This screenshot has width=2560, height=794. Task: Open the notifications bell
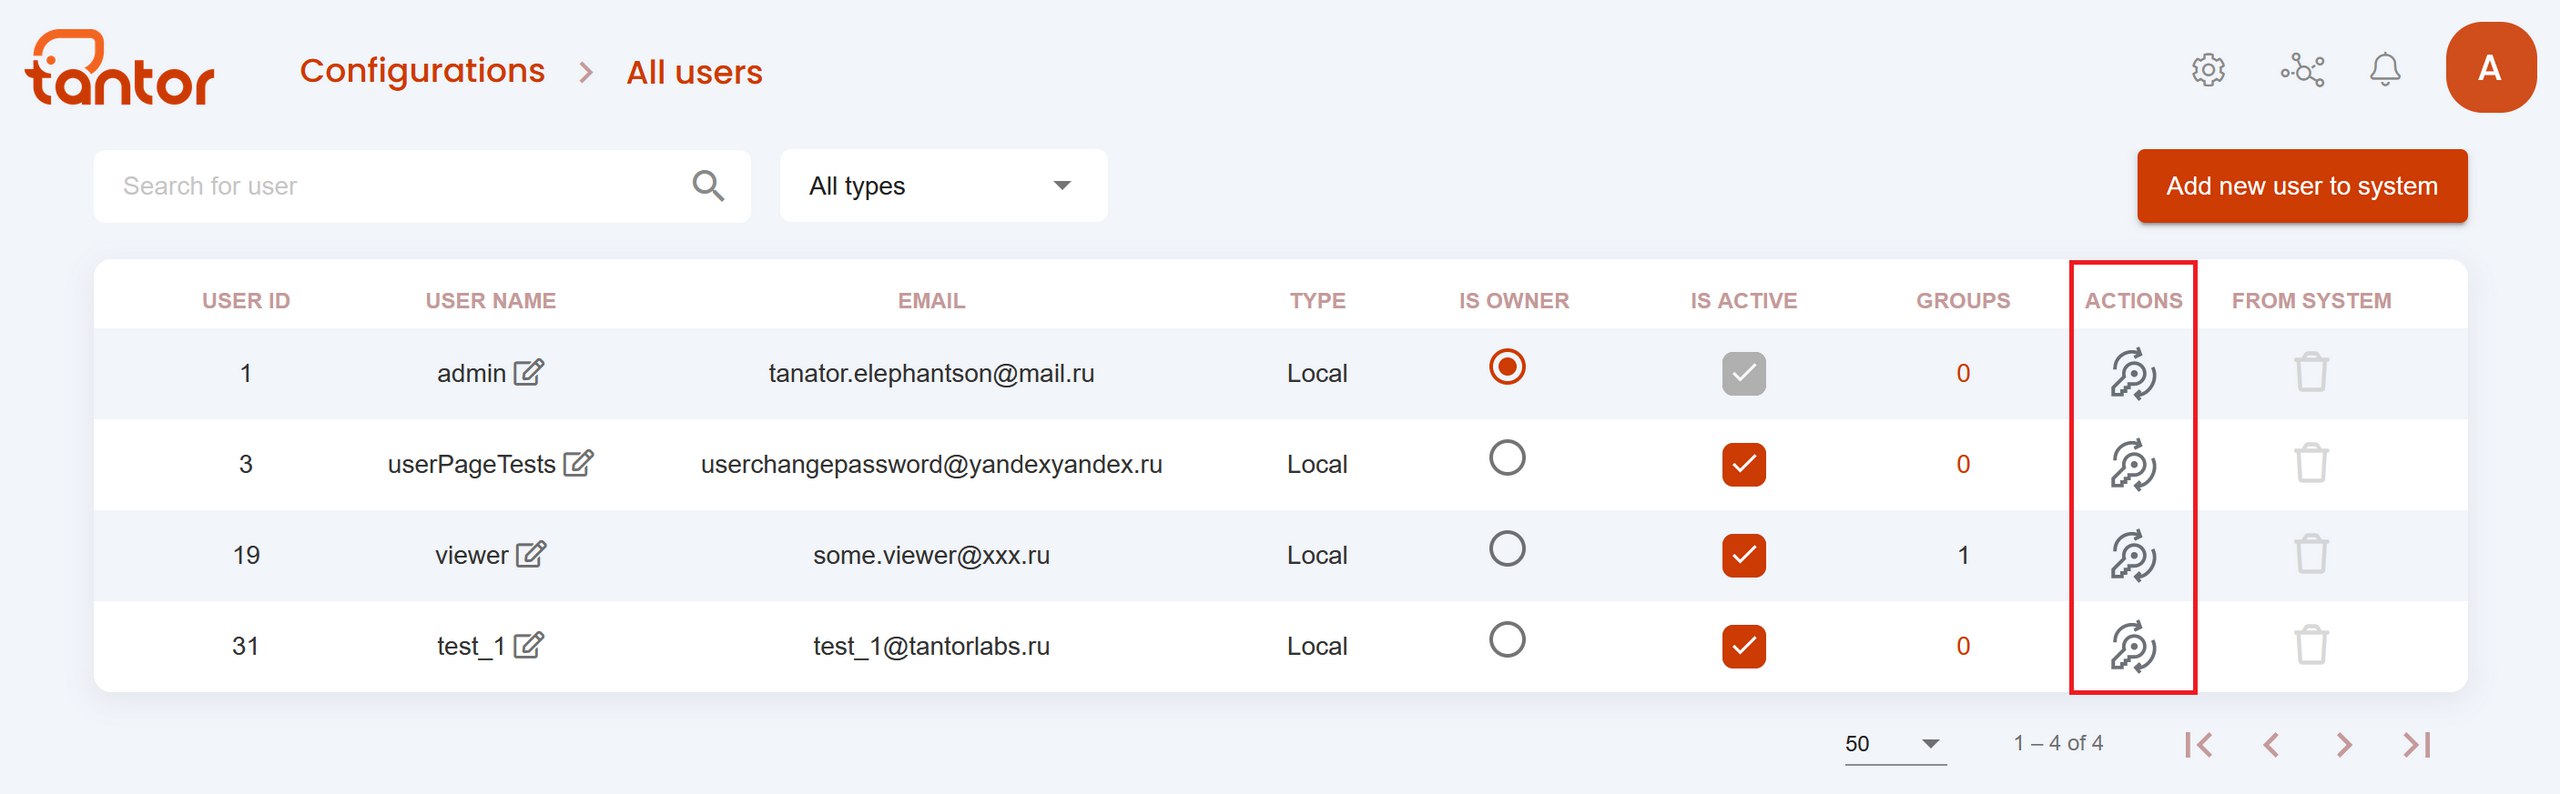click(x=2385, y=69)
